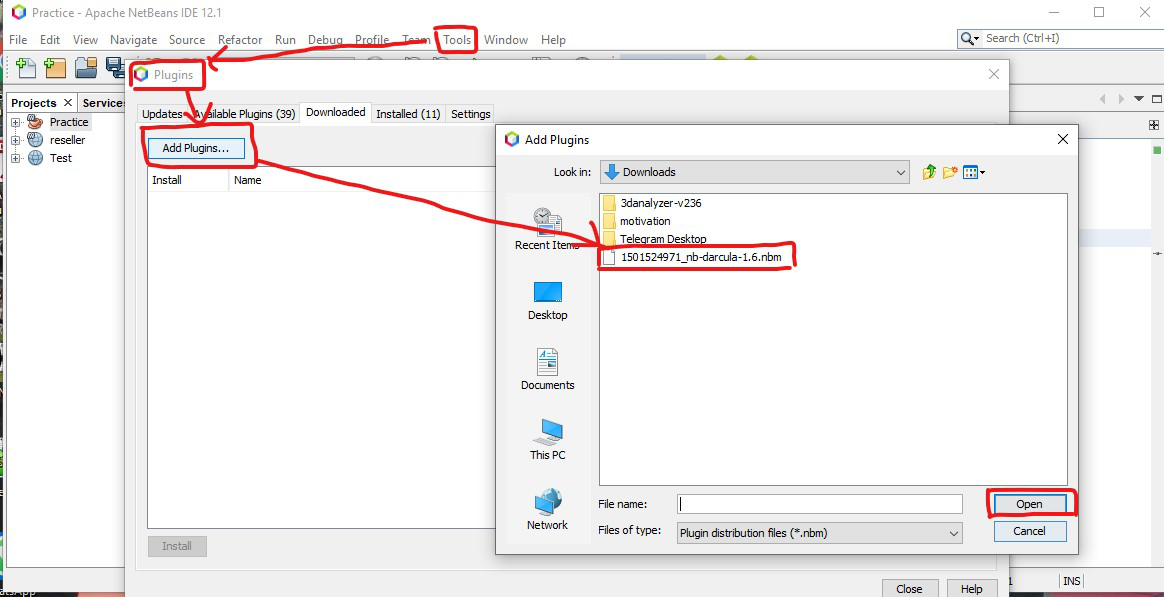The width and height of the screenshot is (1164, 597).
Task: Close the Add Plugins dialog
Action: [1062, 139]
